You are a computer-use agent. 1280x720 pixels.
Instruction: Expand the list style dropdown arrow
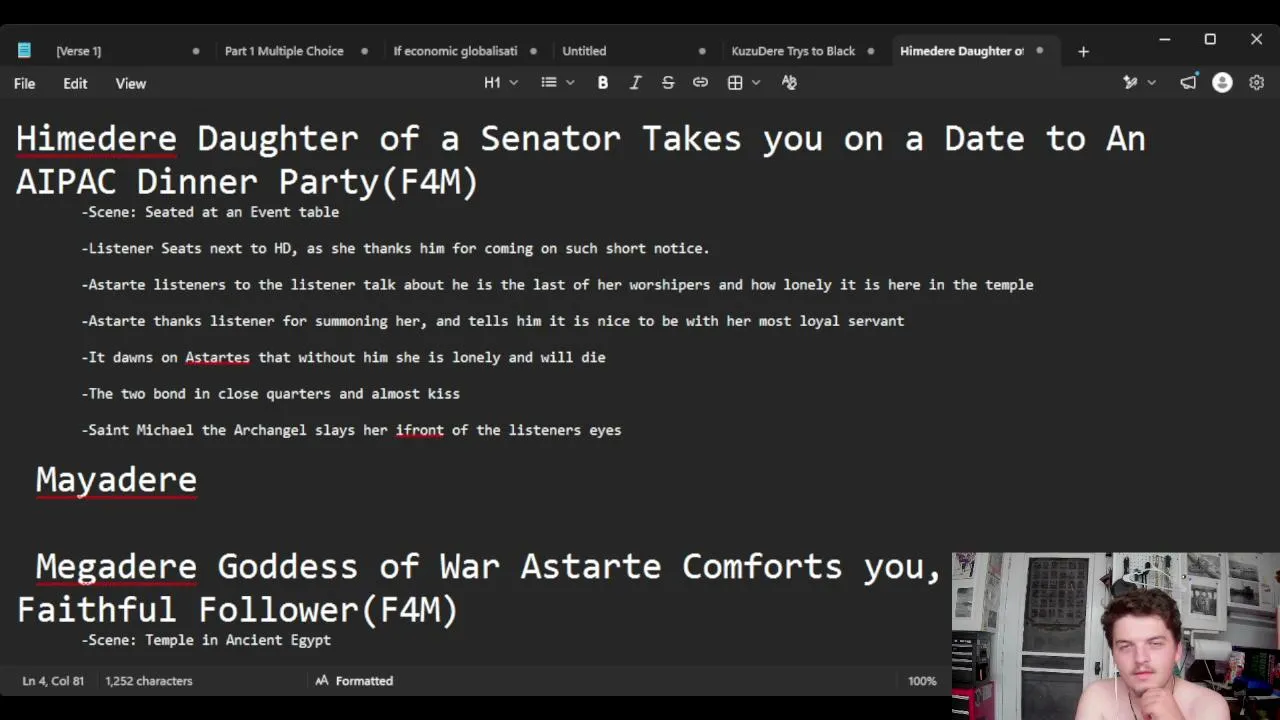pos(570,83)
